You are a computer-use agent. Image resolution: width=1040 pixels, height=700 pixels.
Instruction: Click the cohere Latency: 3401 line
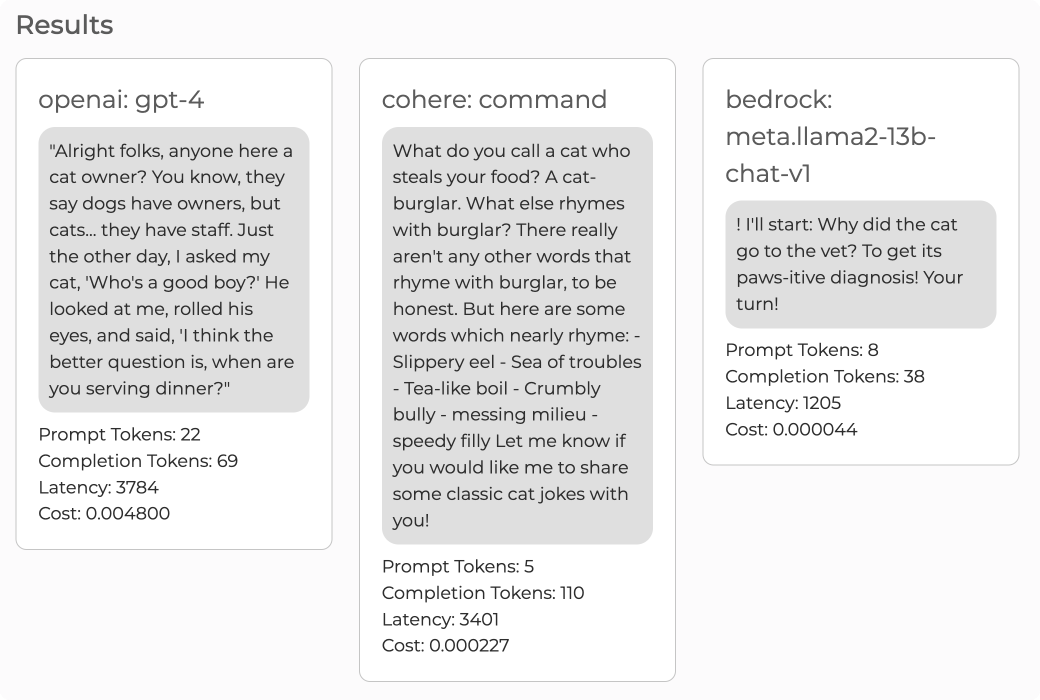440,619
